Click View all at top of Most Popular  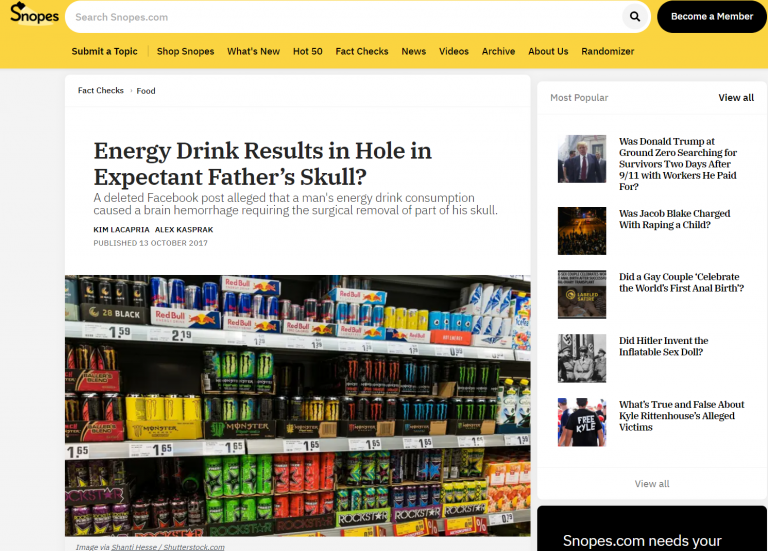pos(736,98)
